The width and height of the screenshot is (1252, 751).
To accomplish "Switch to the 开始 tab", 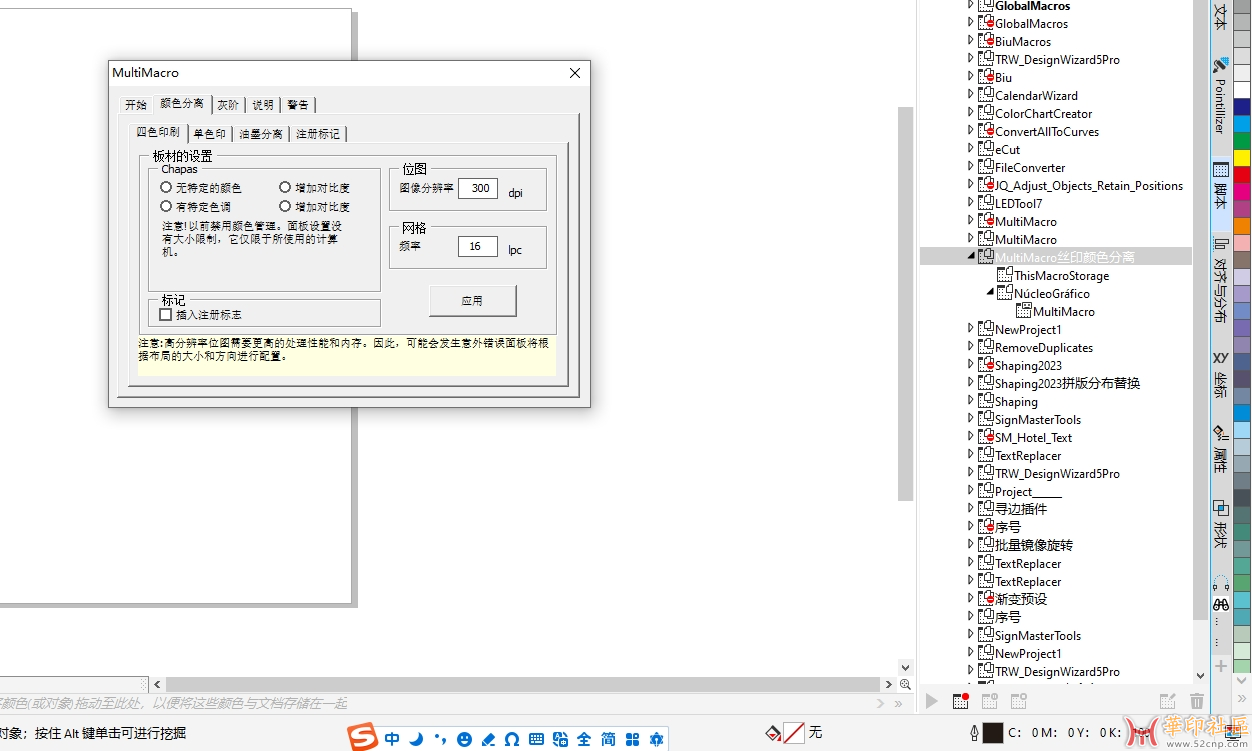I will 136,105.
